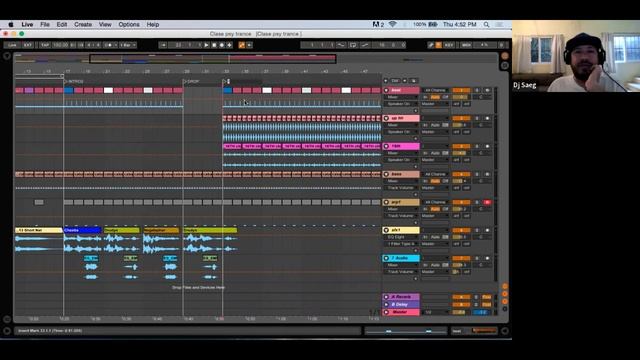
Task: Select the yellow Short Nat audio clip
Action: click(x=39, y=231)
